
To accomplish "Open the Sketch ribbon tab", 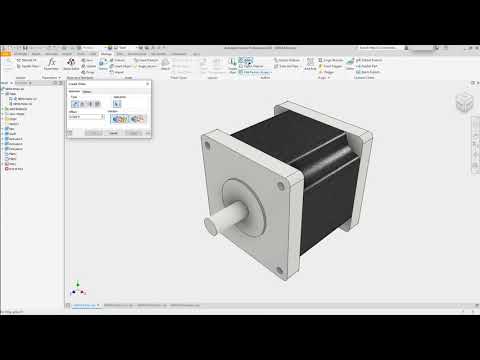I will pos(36,54).
